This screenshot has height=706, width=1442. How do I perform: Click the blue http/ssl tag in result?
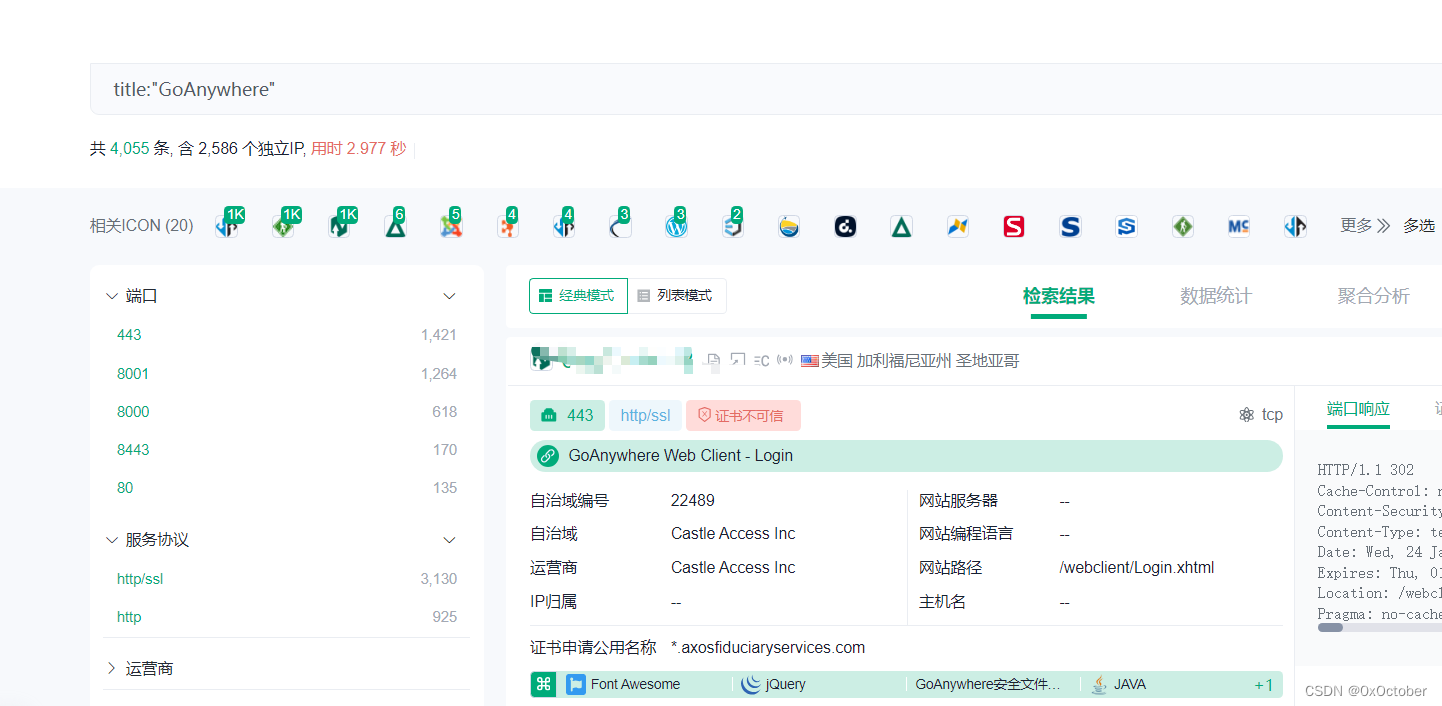click(646, 415)
